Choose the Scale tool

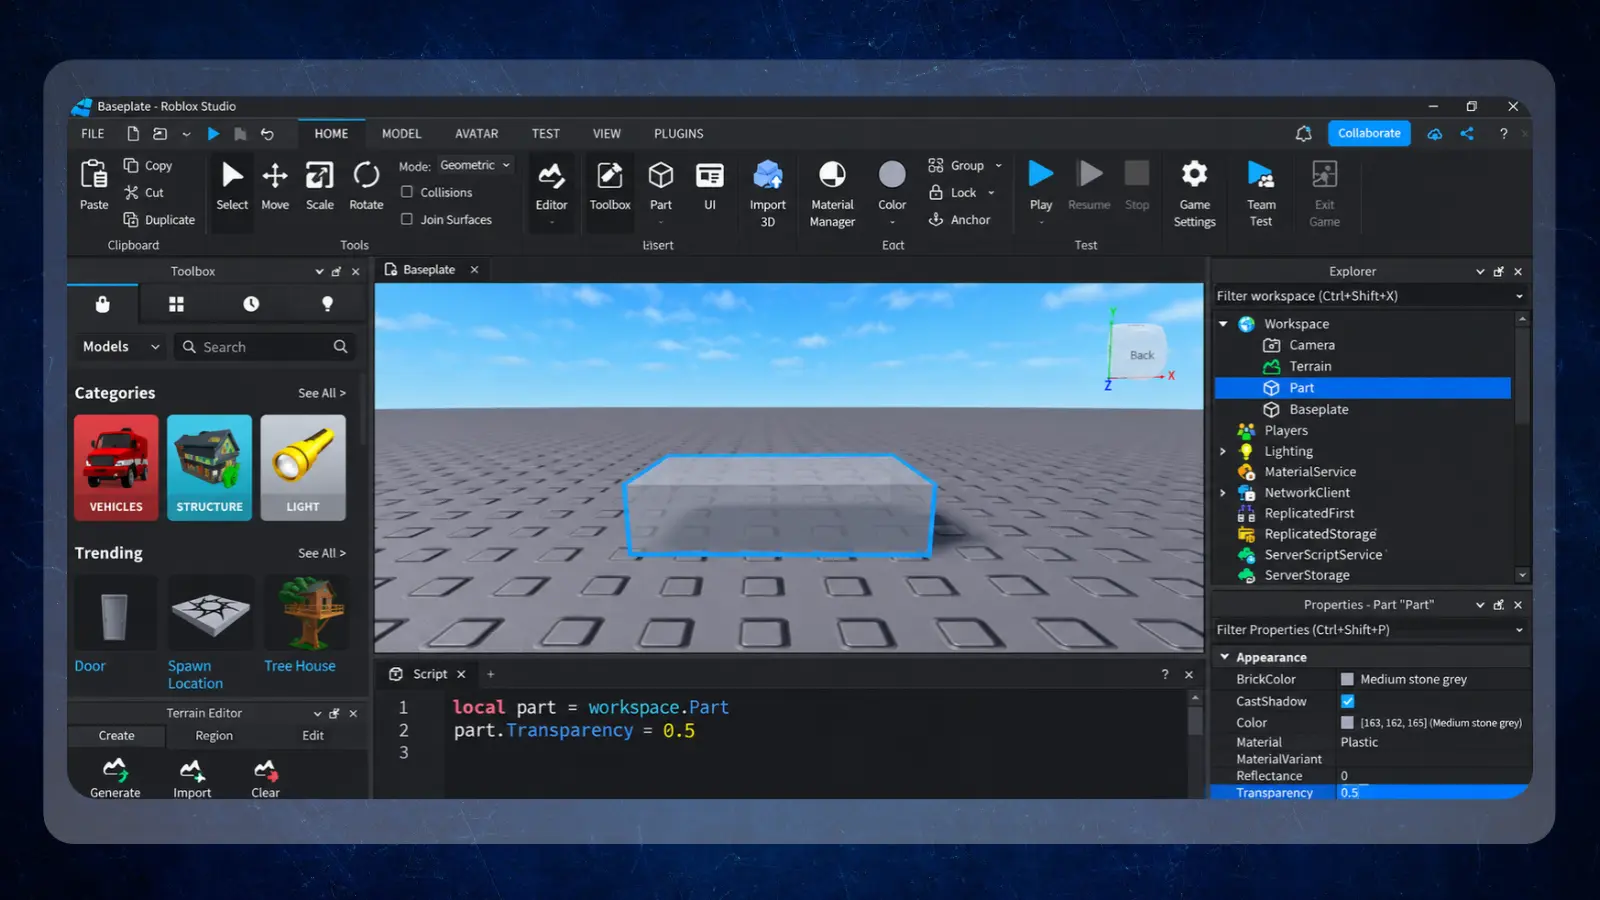point(320,187)
